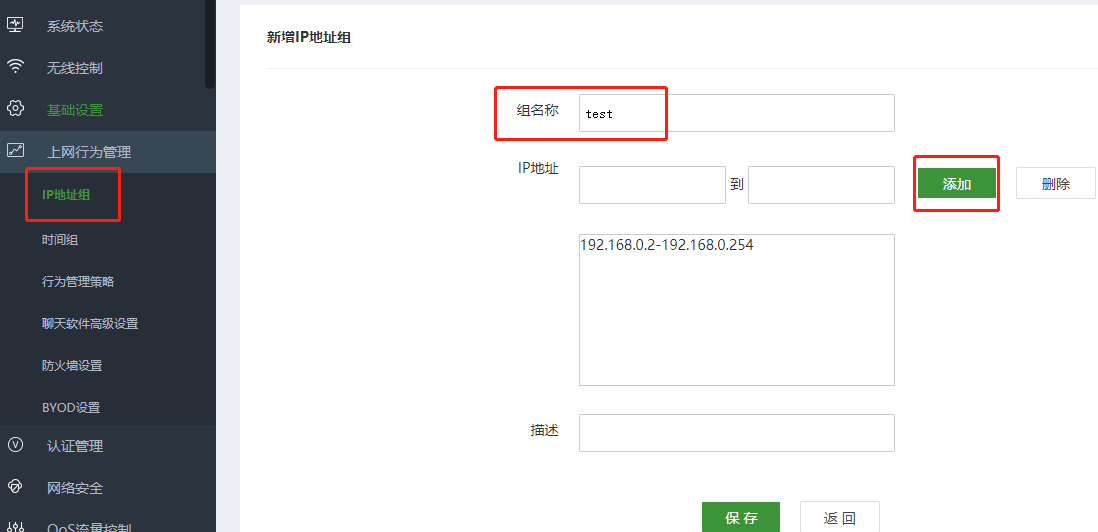Click the basic settings gear icon
The width and height of the screenshot is (1098, 532).
point(15,108)
